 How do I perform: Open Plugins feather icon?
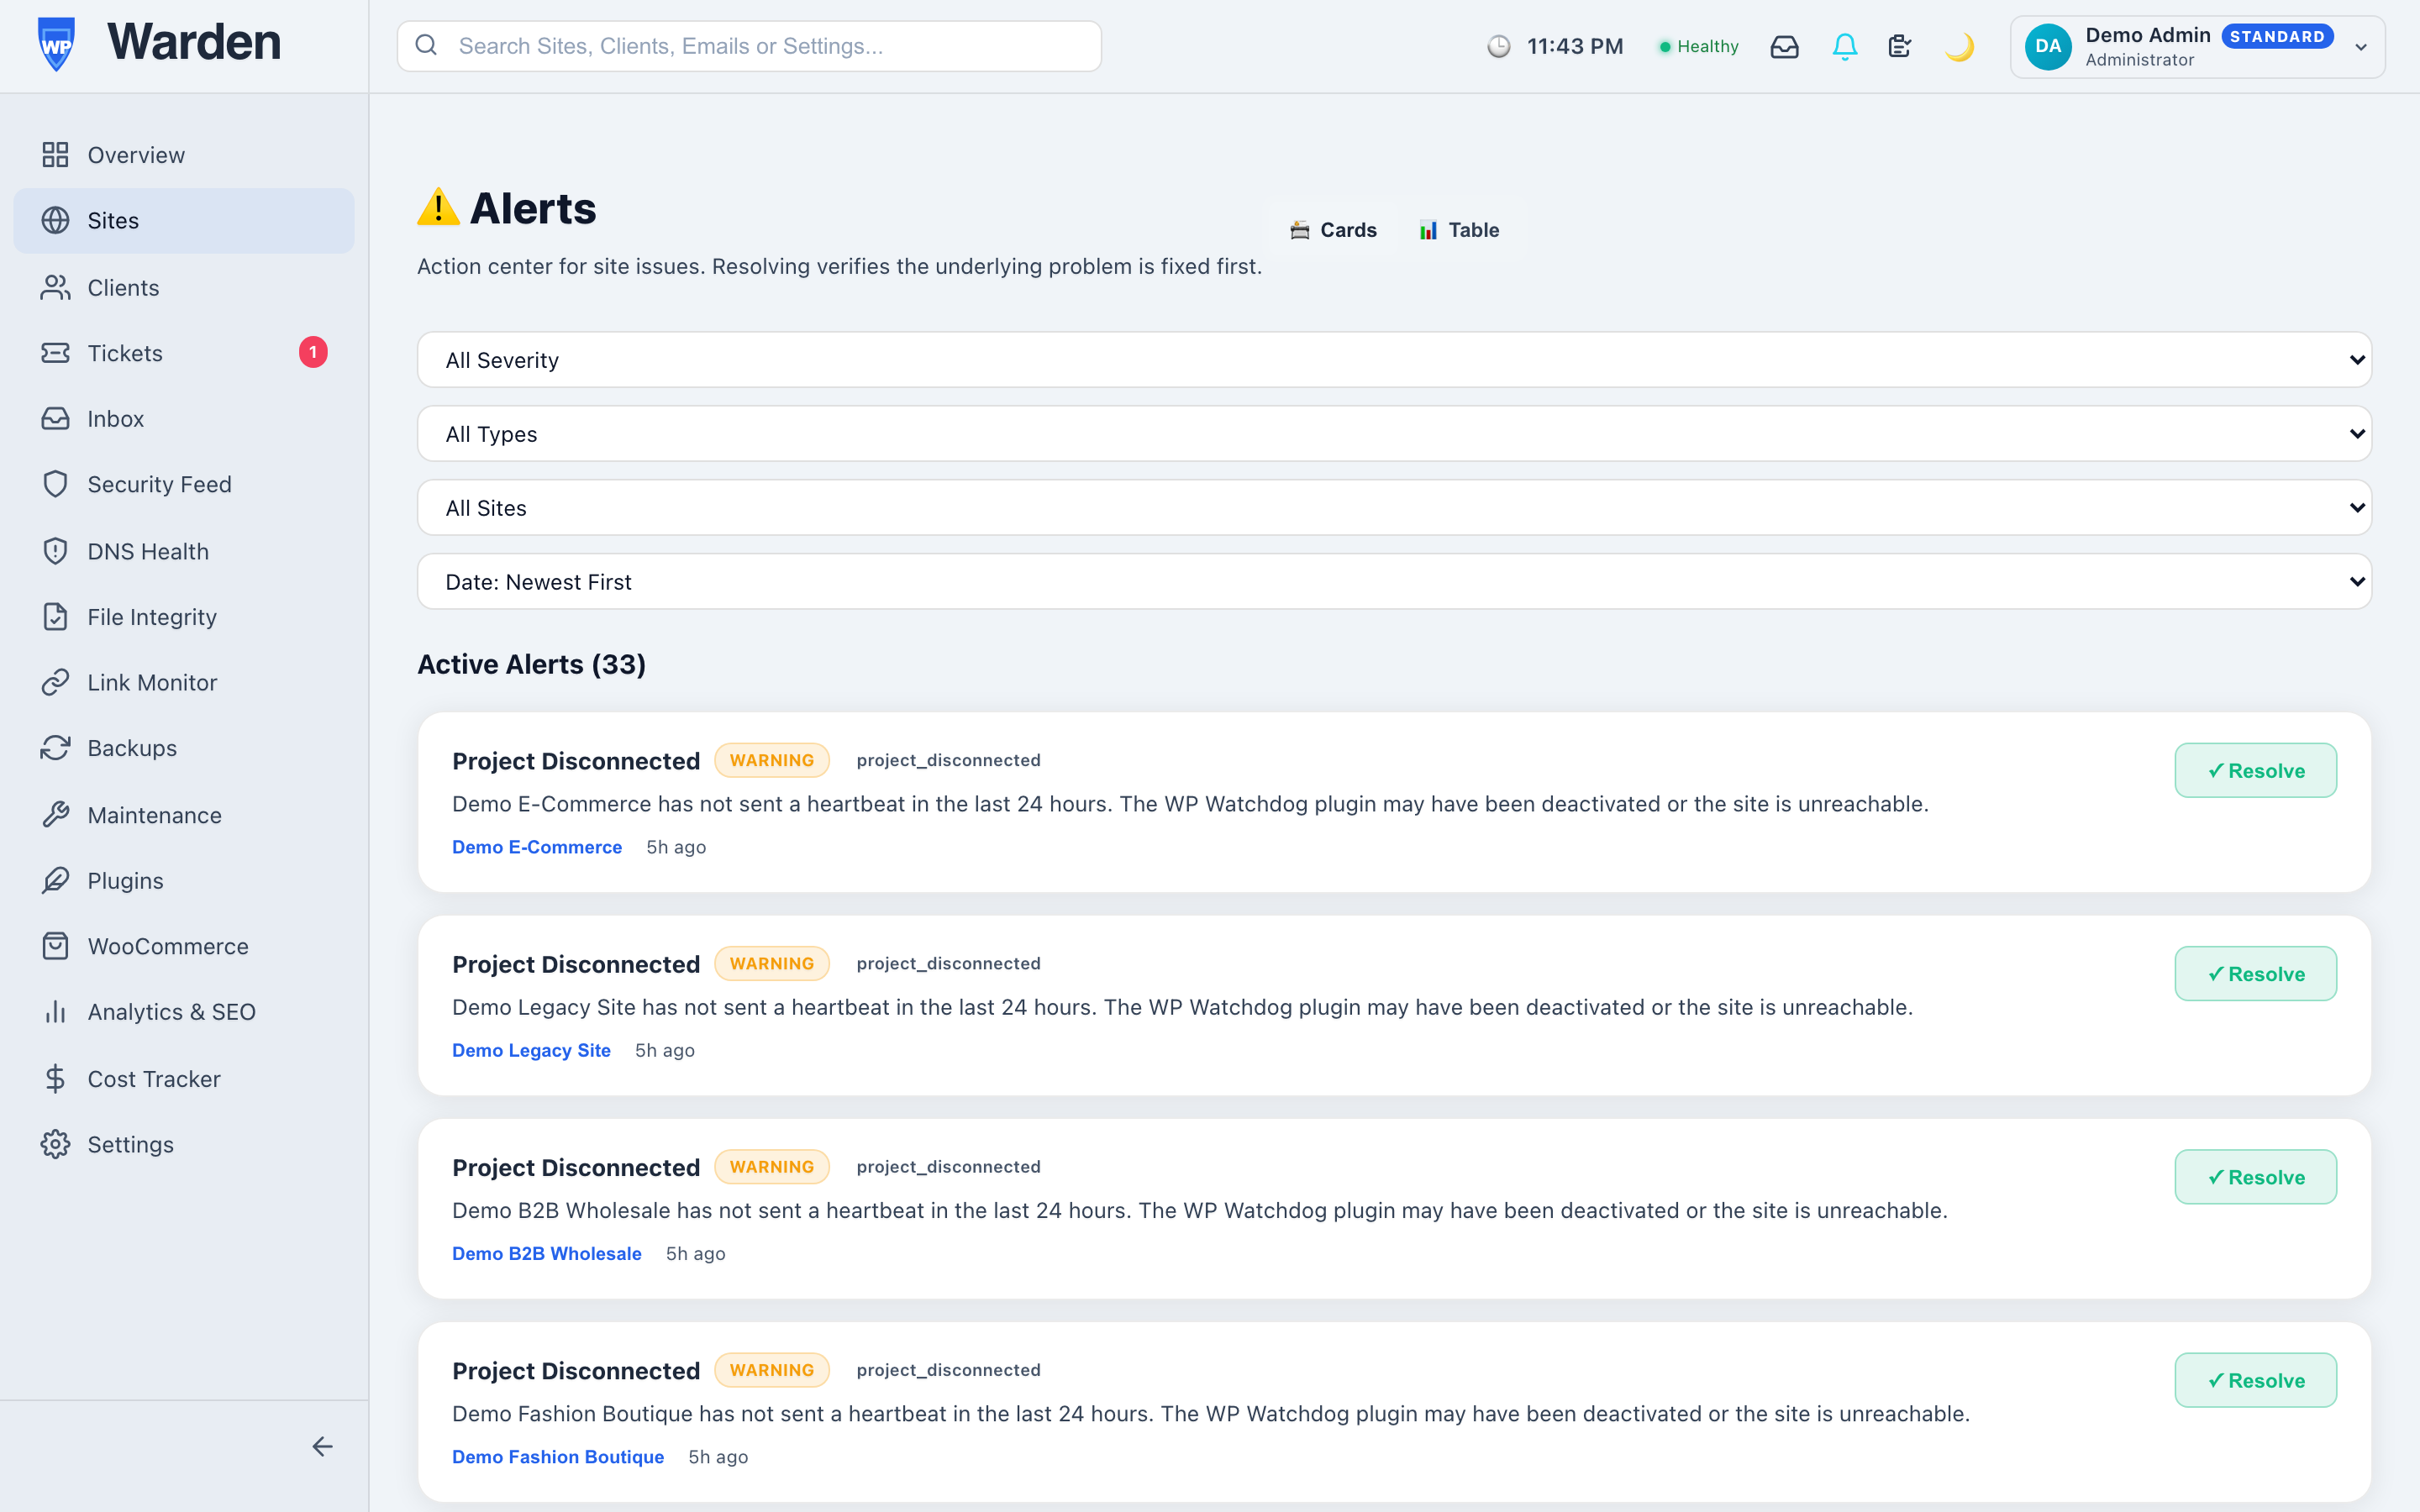click(55, 880)
